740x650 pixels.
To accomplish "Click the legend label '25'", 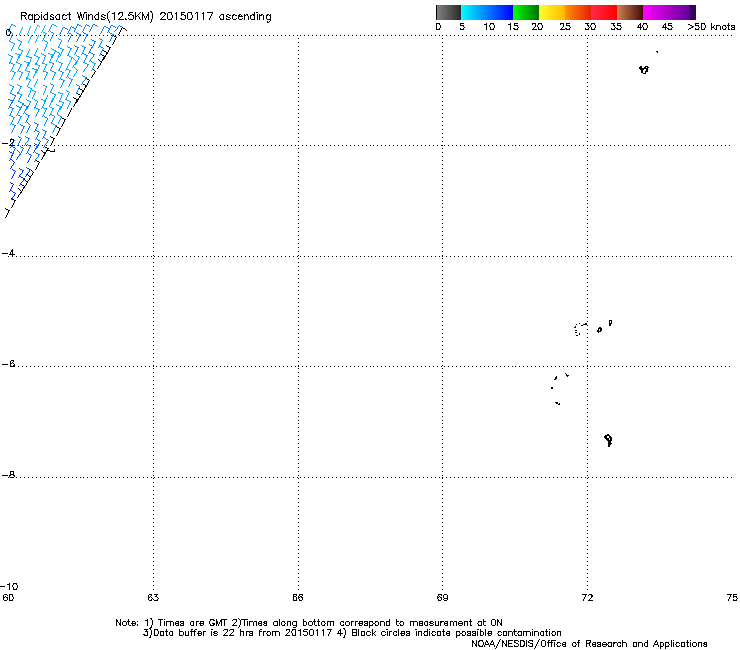I will click(x=565, y=27).
